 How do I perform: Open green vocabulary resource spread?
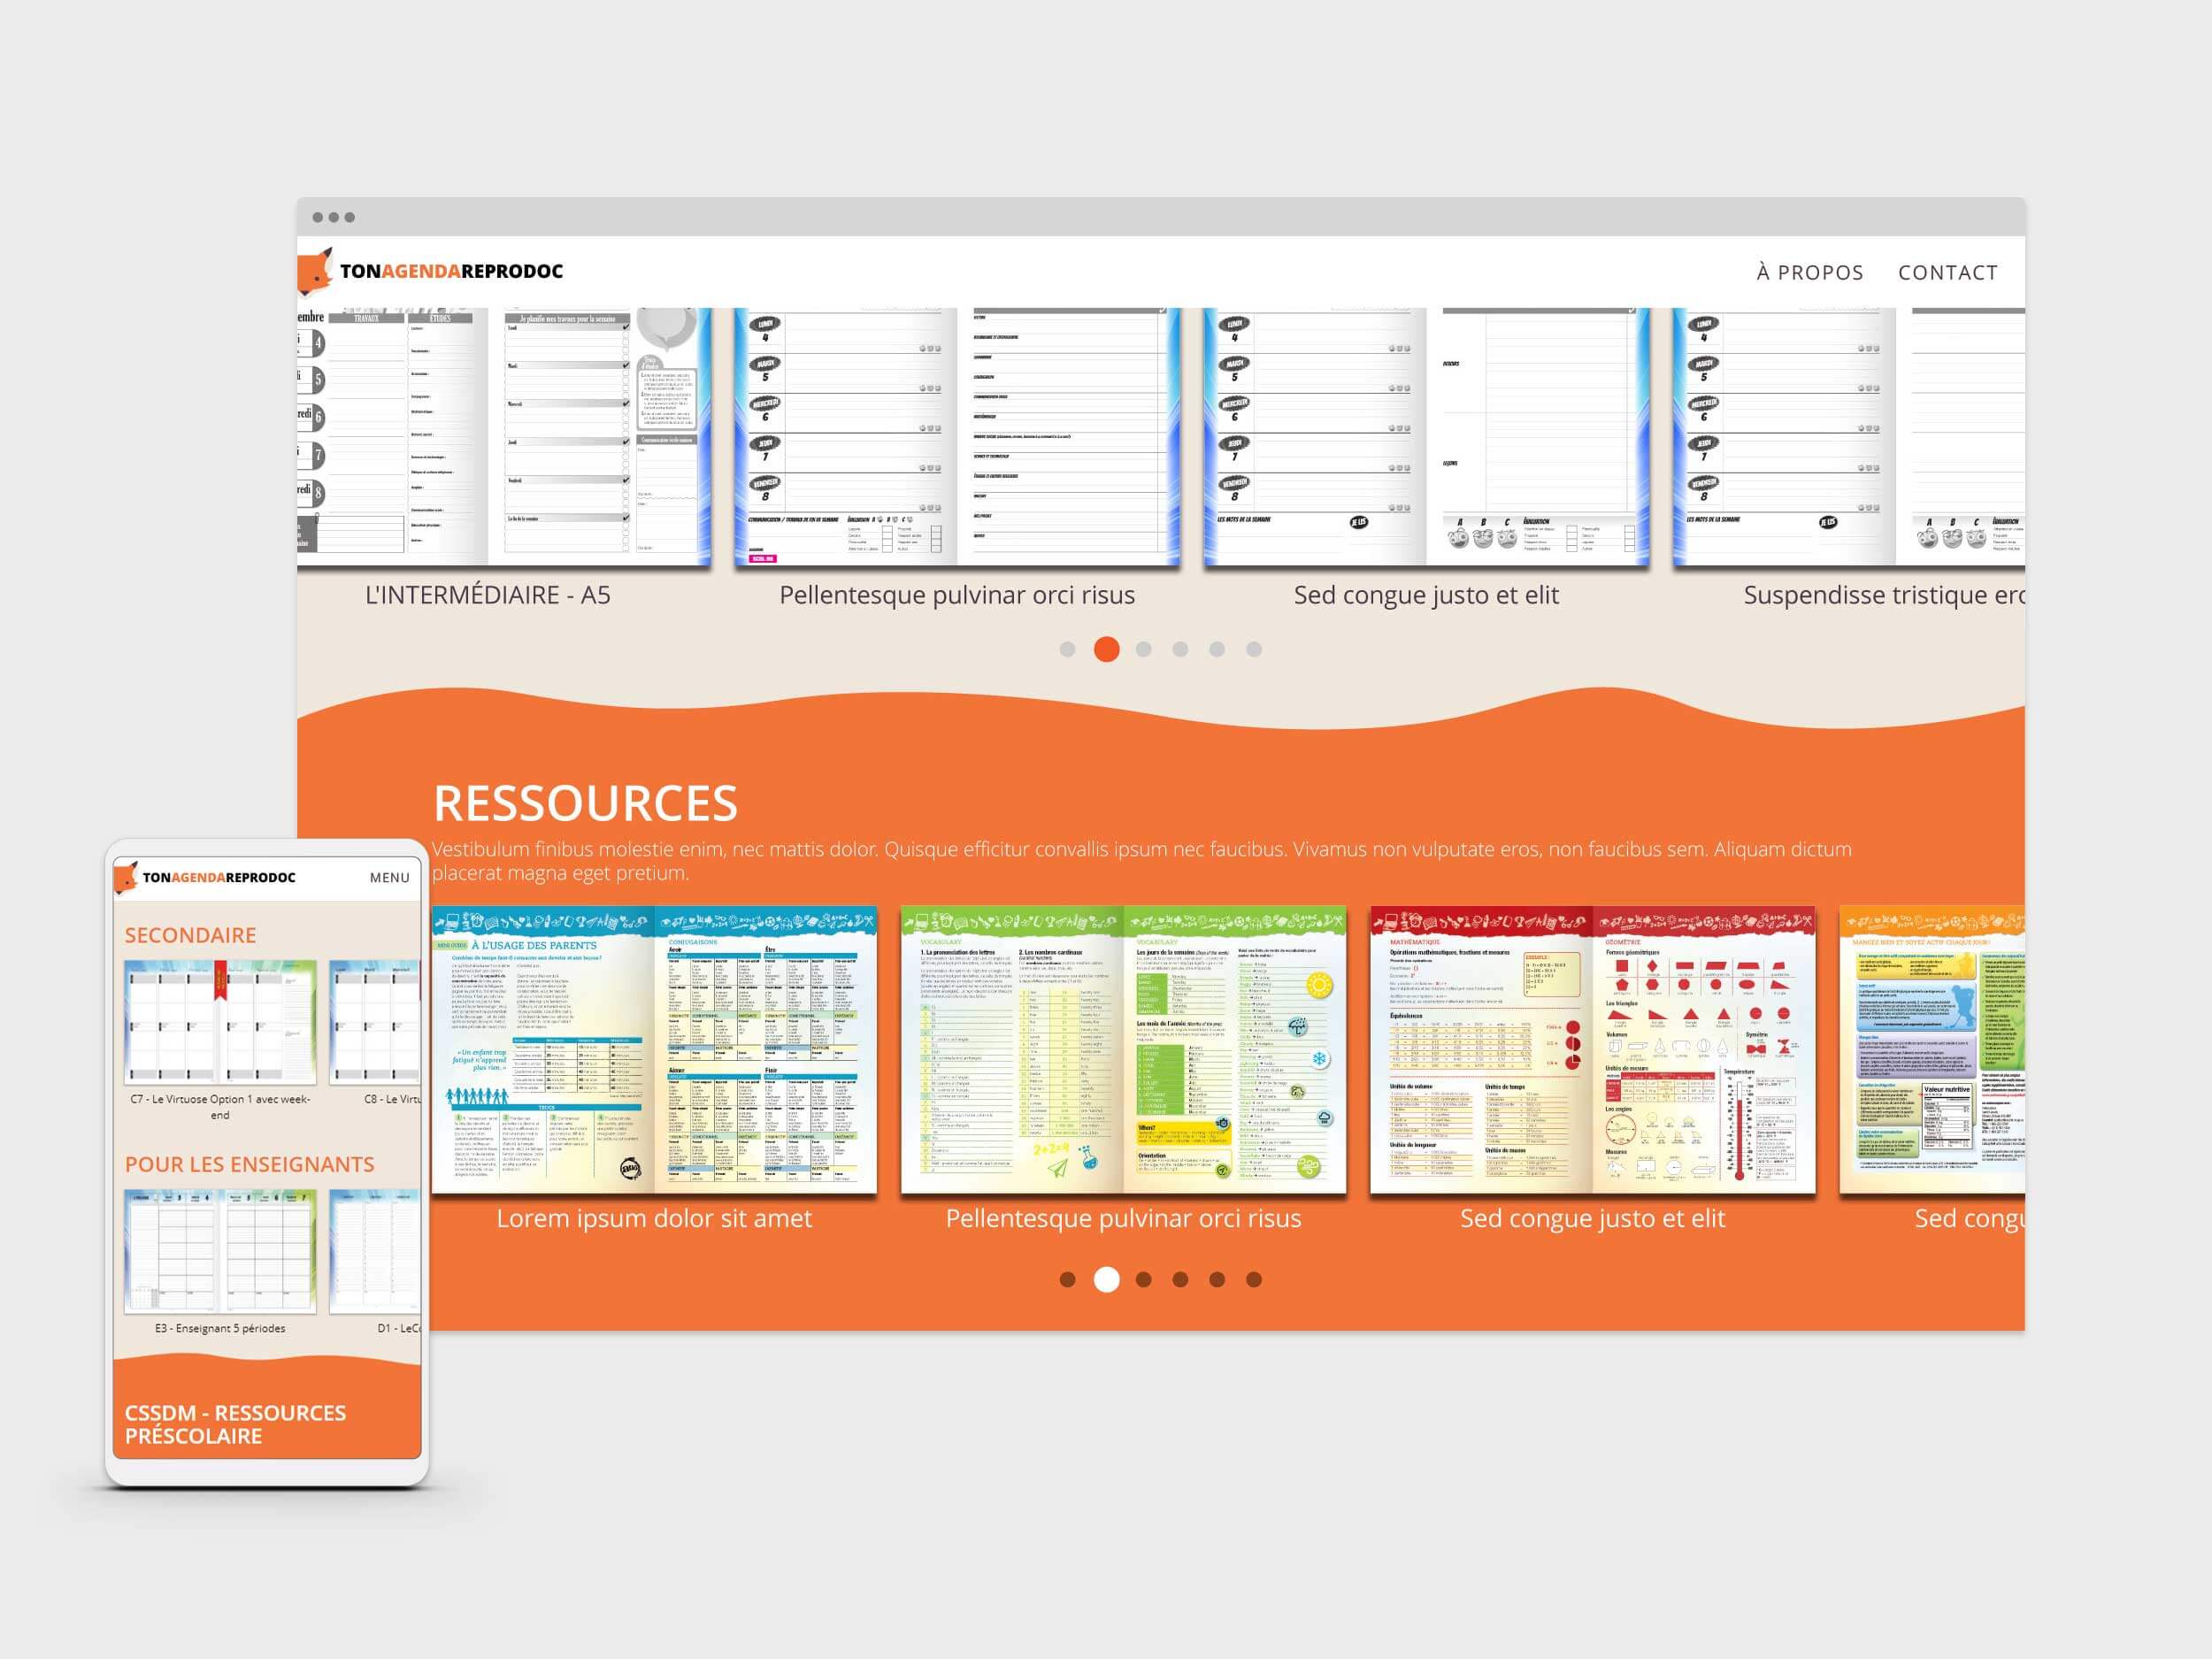pyautogui.click(x=1123, y=1050)
